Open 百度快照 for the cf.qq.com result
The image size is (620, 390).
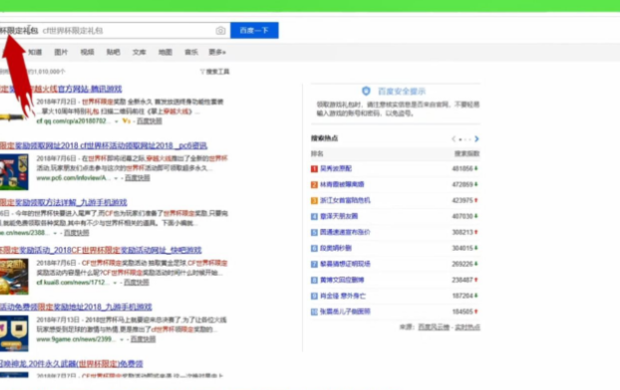coord(149,121)
